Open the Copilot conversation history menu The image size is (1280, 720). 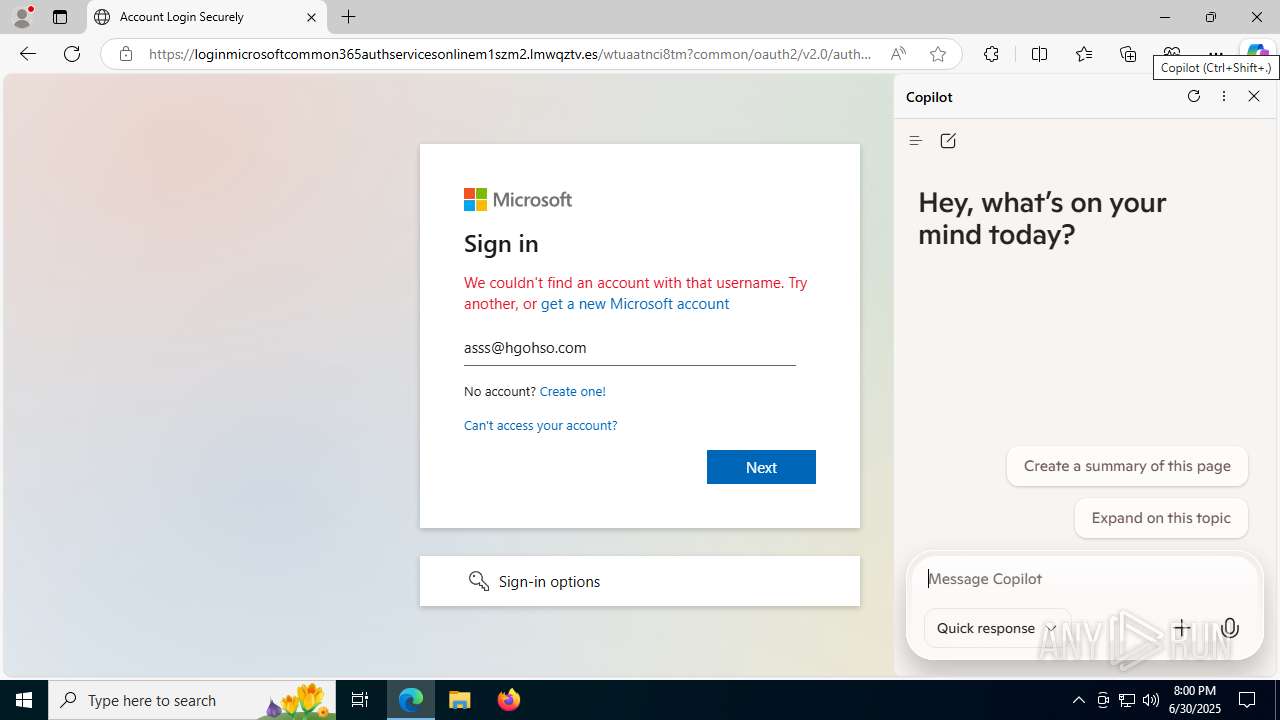click(915, 141)
